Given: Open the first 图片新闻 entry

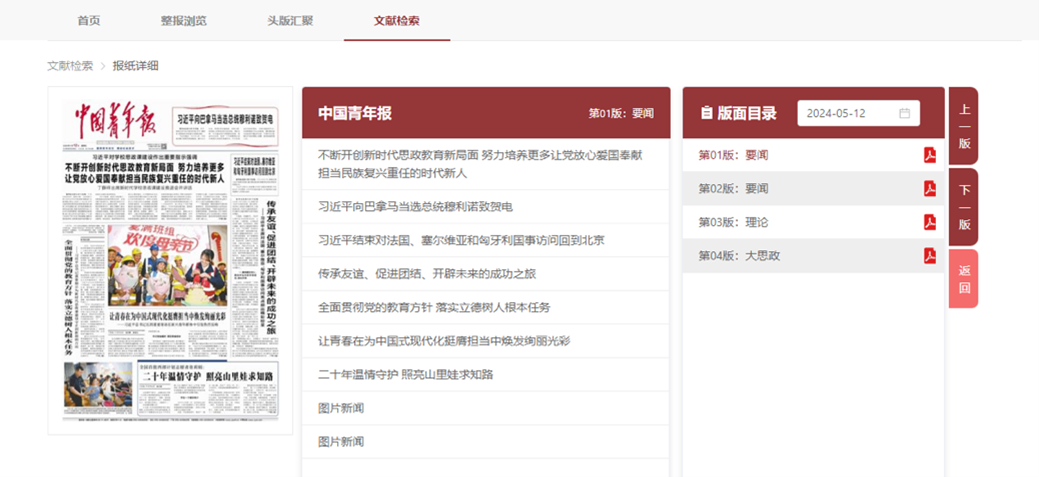Looking at the screenshot, I should 486,408.
